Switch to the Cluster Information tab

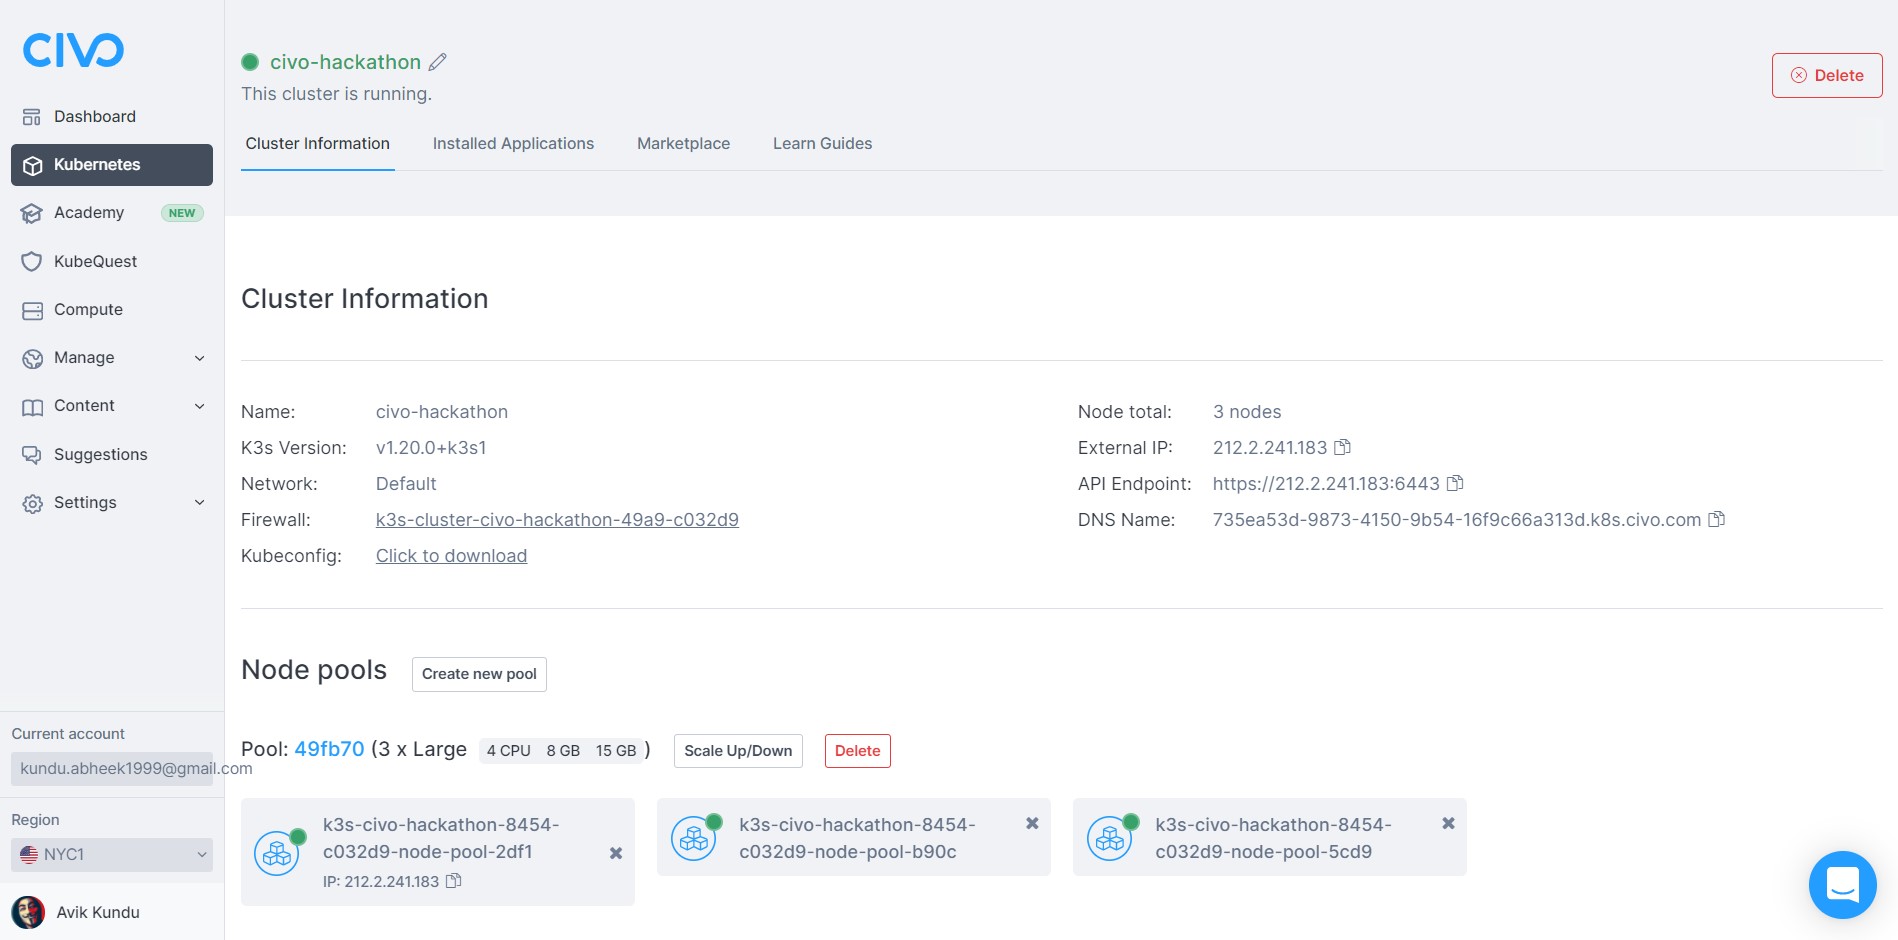click(318, 144)
